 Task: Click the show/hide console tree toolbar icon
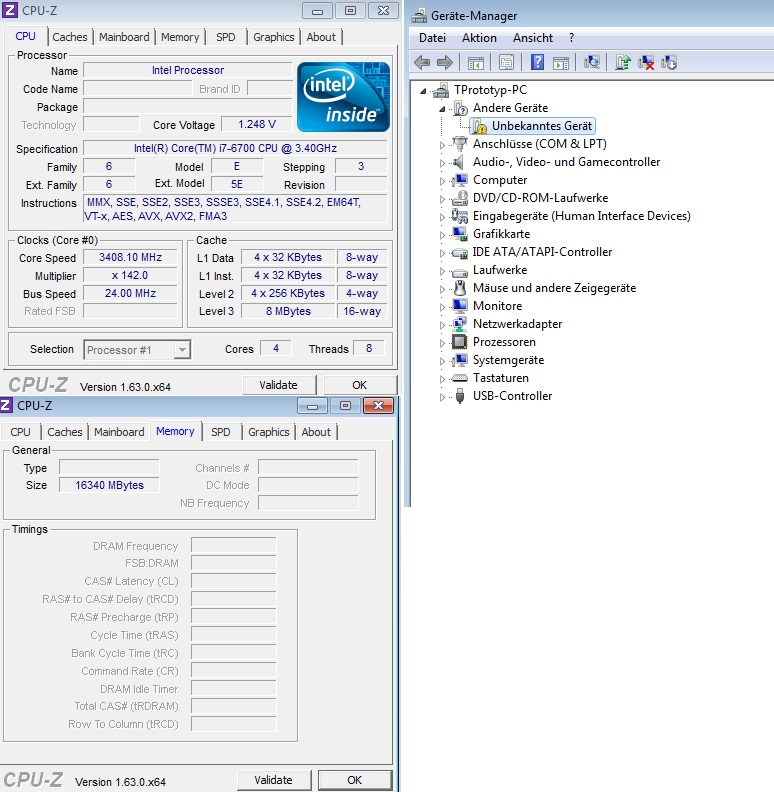pos(475,63)
